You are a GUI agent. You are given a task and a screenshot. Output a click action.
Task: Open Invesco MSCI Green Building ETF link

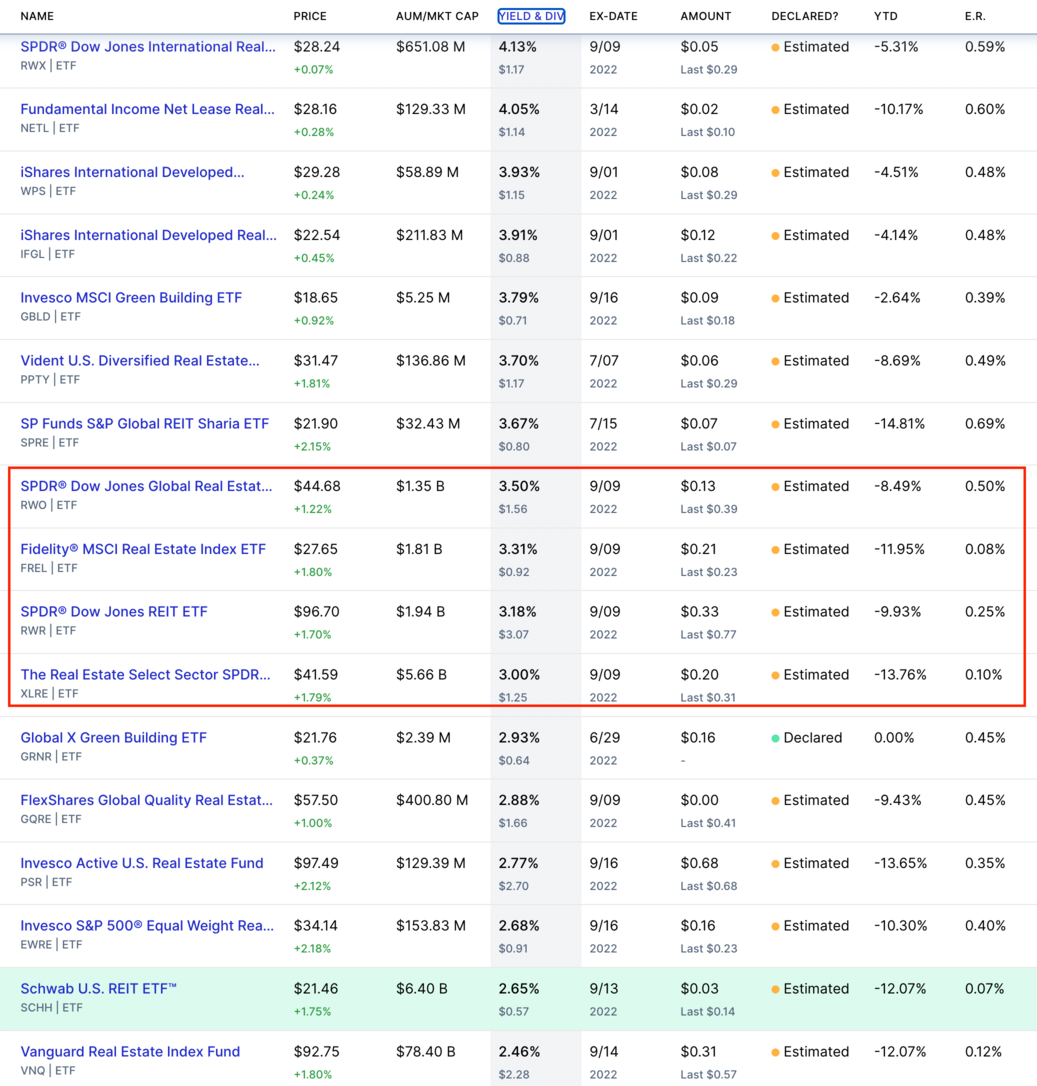coord(131,297)
